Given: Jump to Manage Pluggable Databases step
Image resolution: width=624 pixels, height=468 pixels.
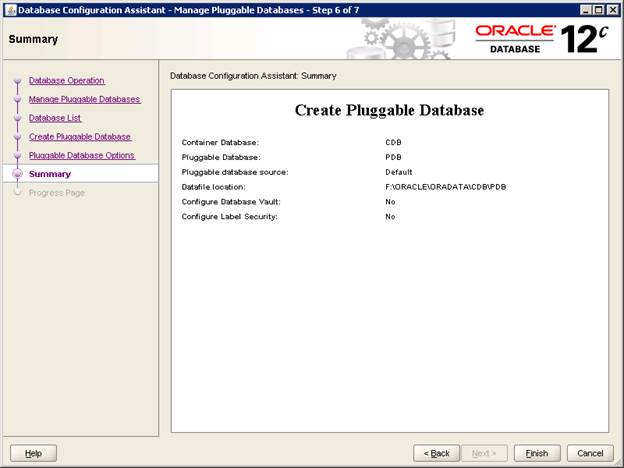Looking at the screenshot, I should click(x=84, y=99).
